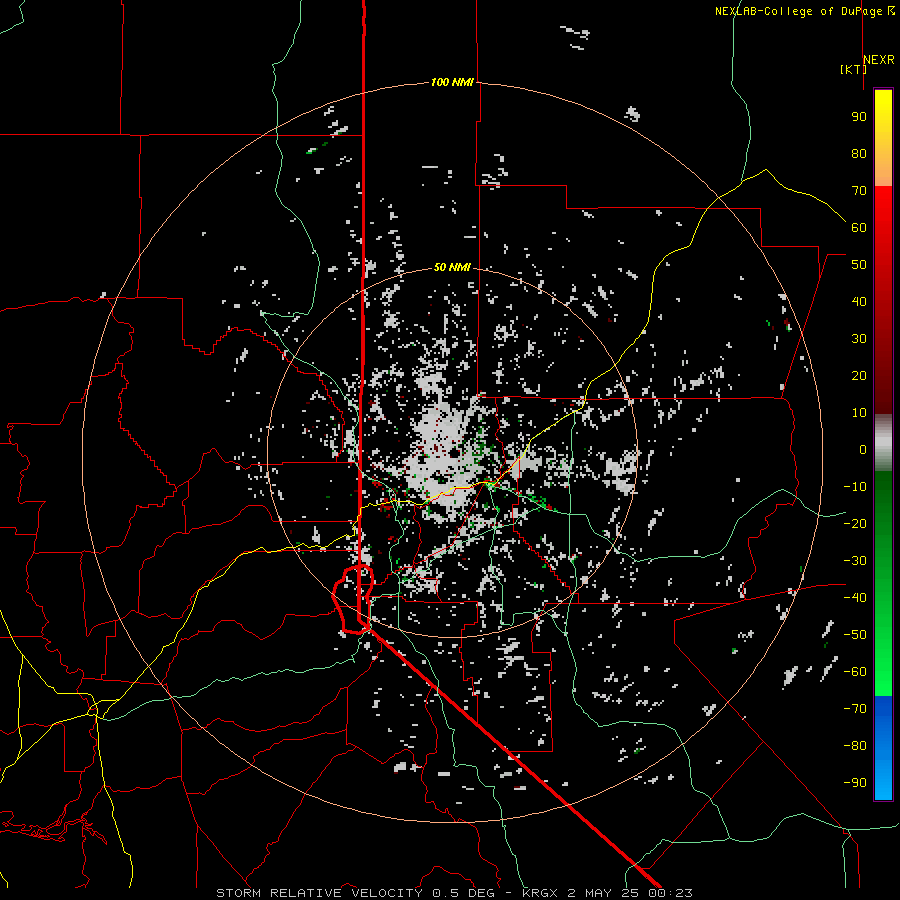Click the blue segment of the color bar

pos(883,748)
